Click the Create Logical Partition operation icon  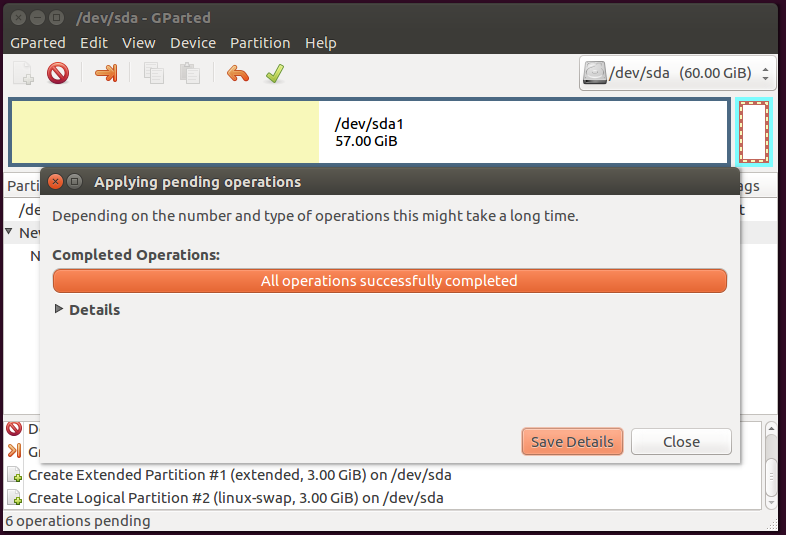click(x=15, y=498)
